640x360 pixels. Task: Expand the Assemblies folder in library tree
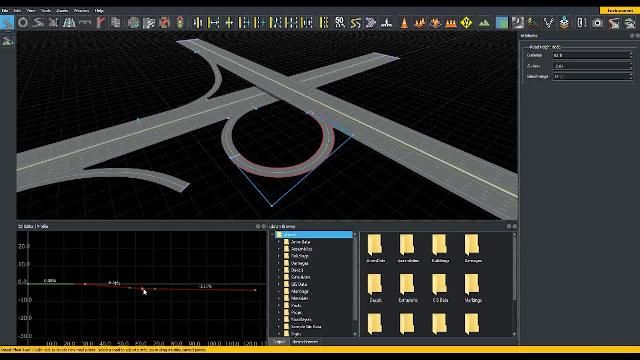click(x=279, y=249)
